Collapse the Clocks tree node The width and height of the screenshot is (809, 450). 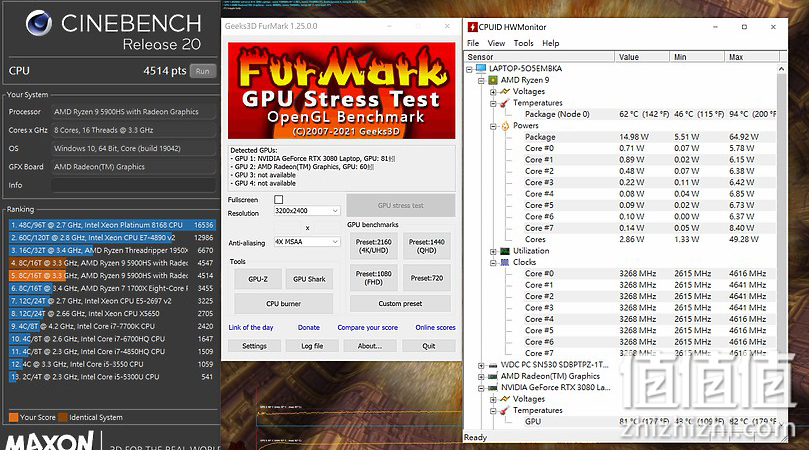(493, 263)
